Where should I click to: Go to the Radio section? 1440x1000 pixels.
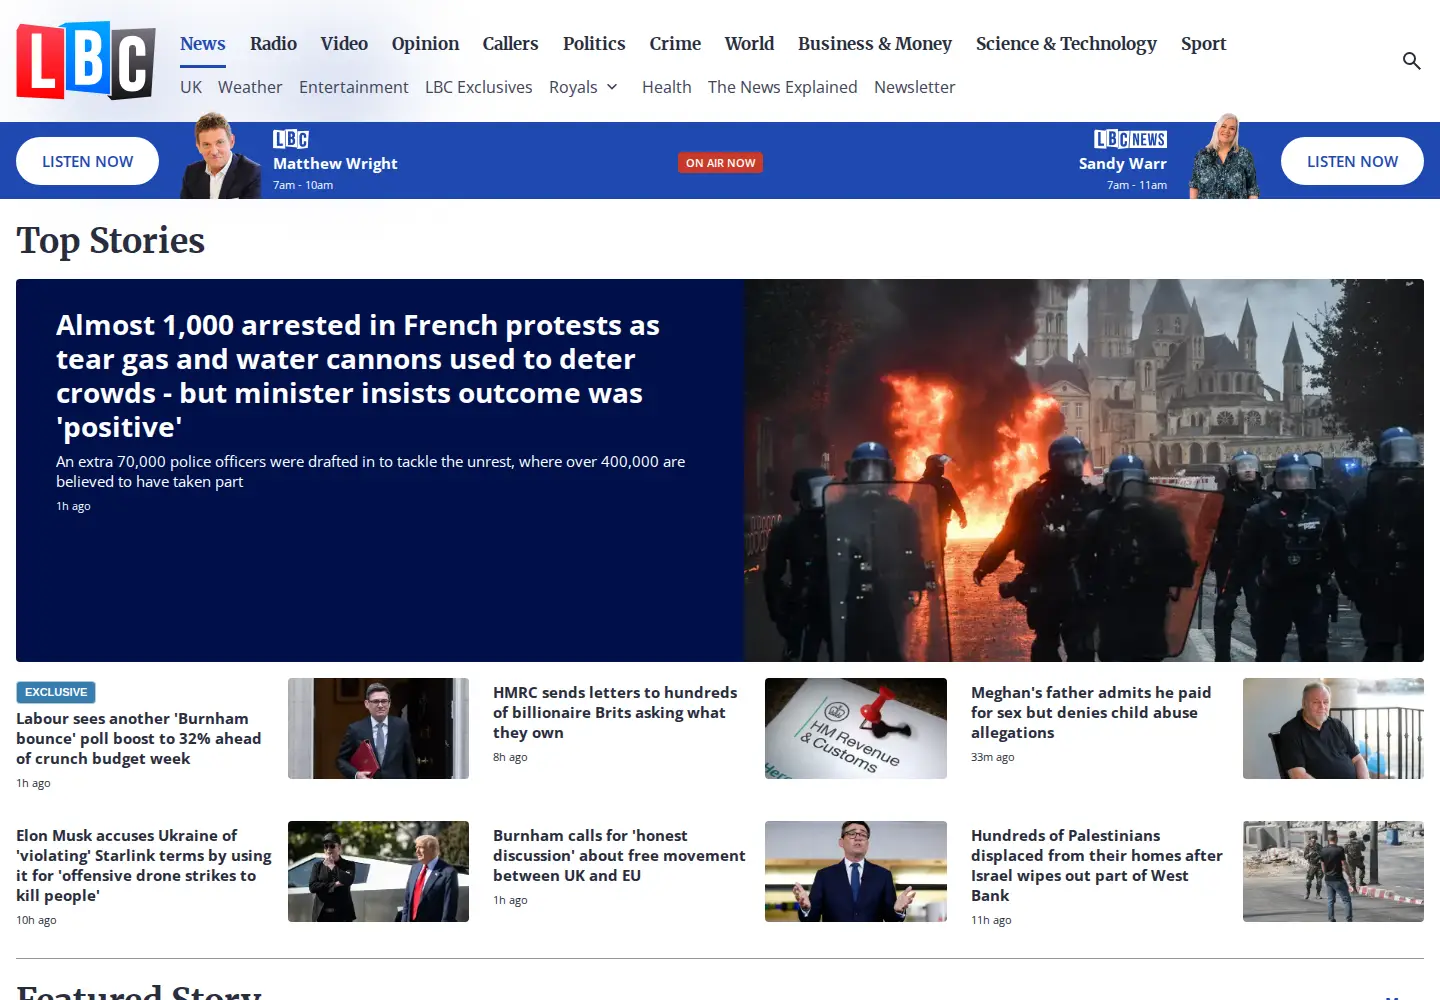click(x=273, y=43)
